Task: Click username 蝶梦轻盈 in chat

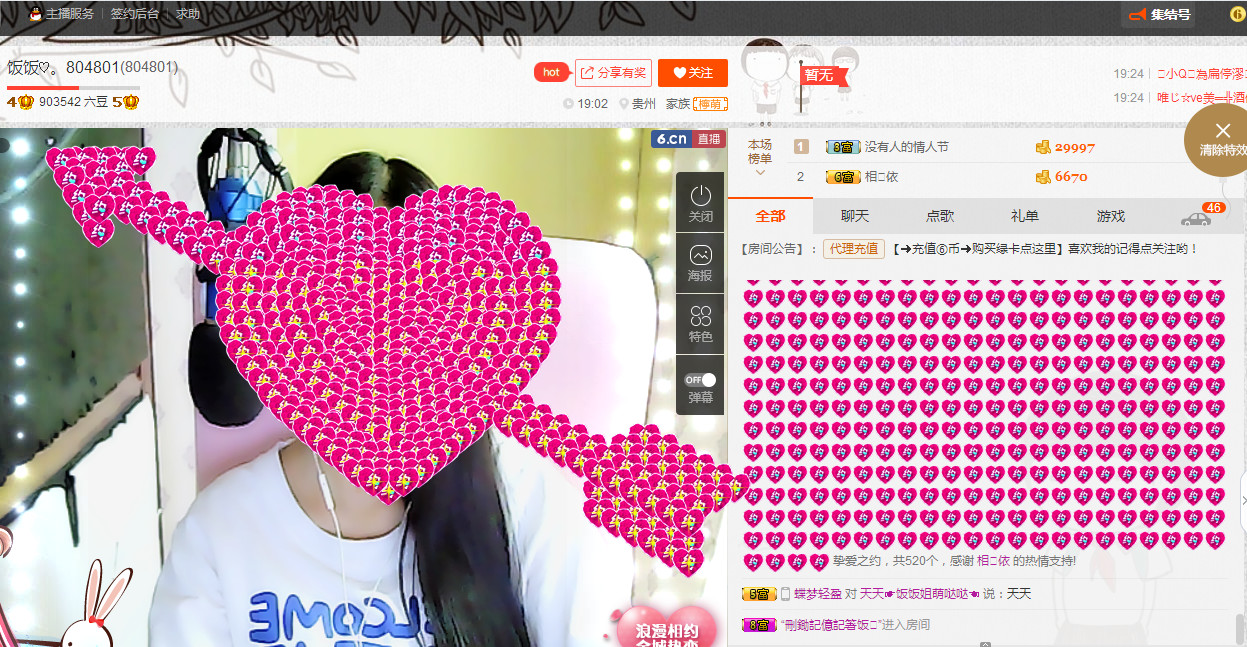Action: point(818,594)
